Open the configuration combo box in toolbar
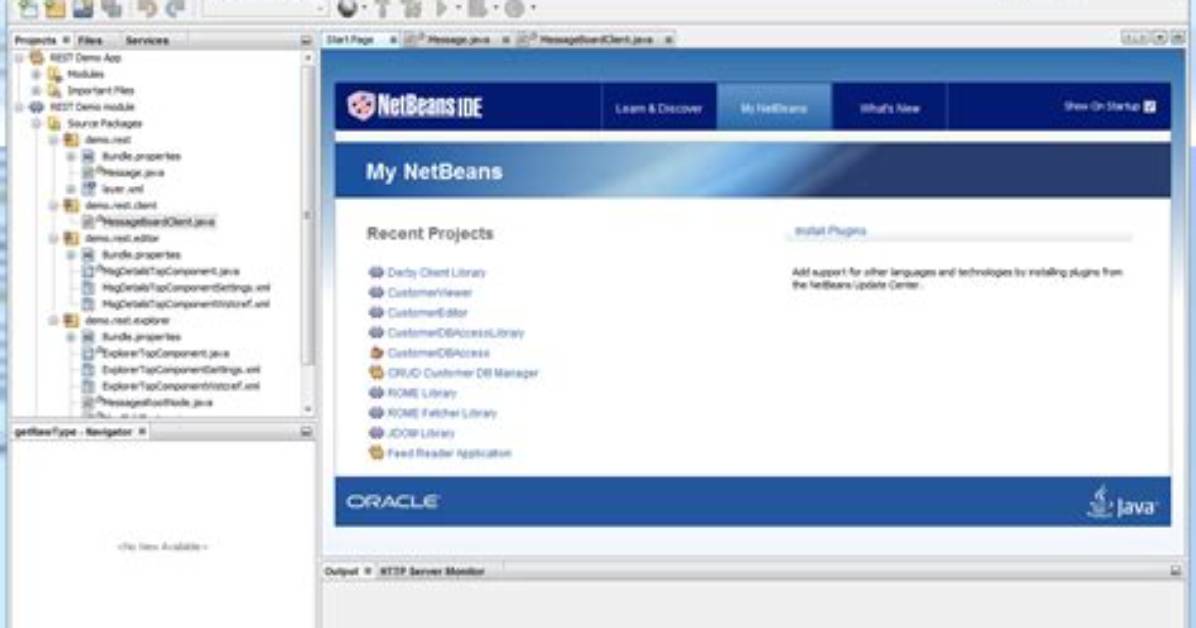Screen dimensions: 1196x628 [265, 8]
